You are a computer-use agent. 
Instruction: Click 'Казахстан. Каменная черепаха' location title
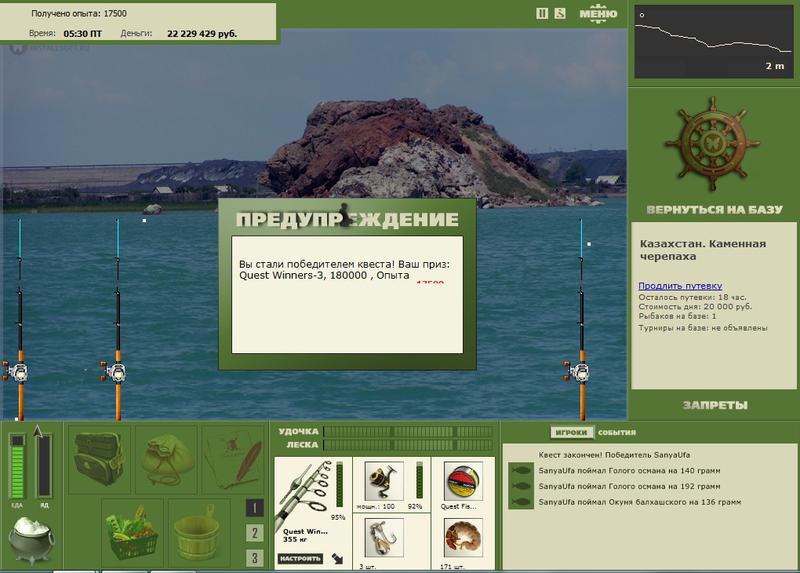point(703,250)
